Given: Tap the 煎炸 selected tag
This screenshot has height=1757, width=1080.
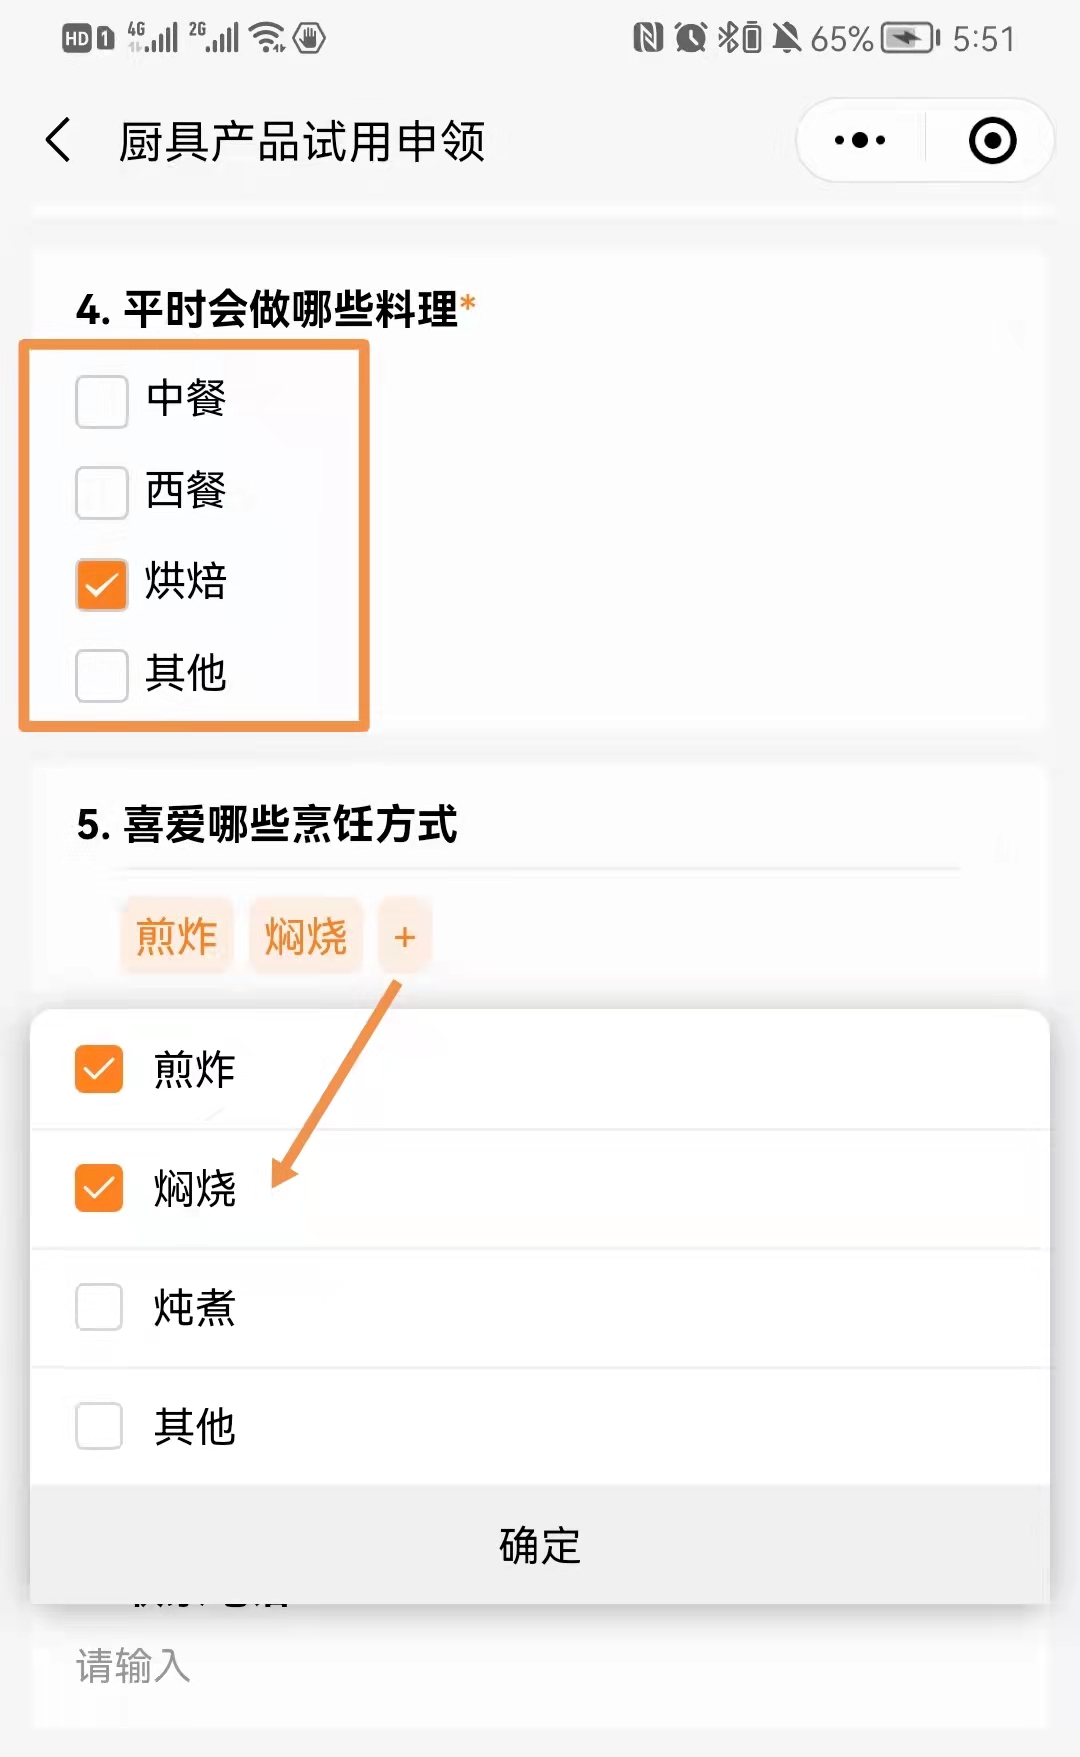Looking at the screenshot, I should tap(177, 937).
